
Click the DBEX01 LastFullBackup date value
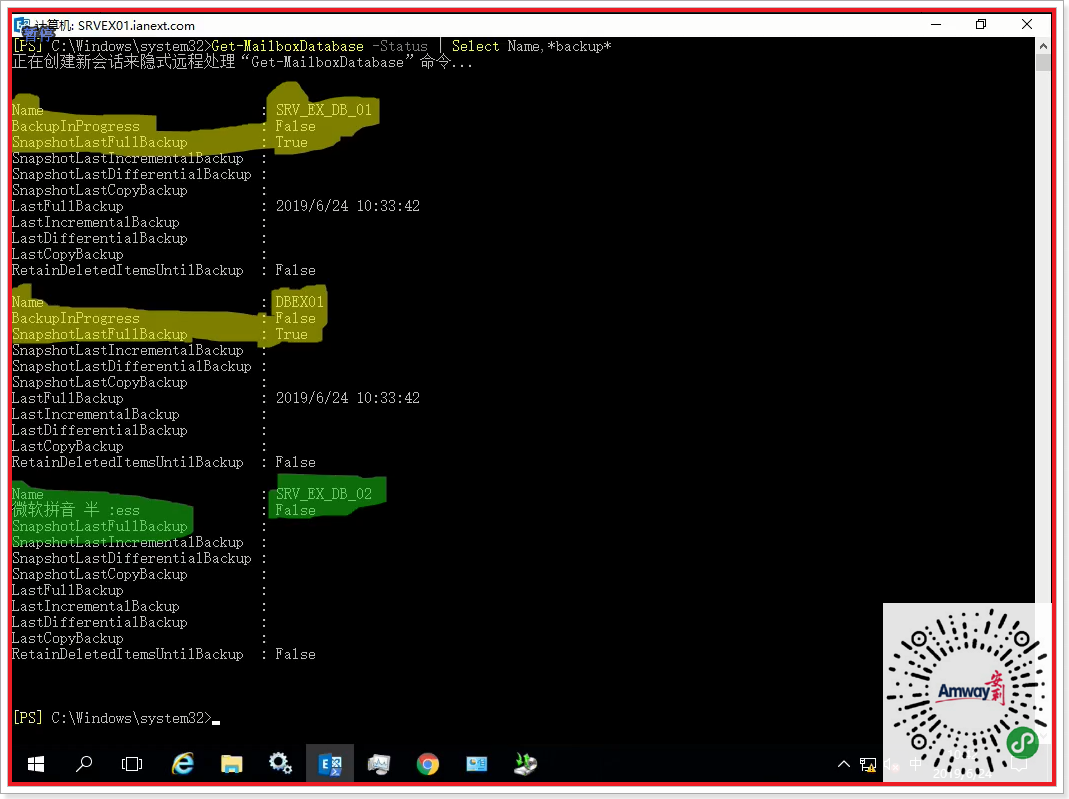348,398
